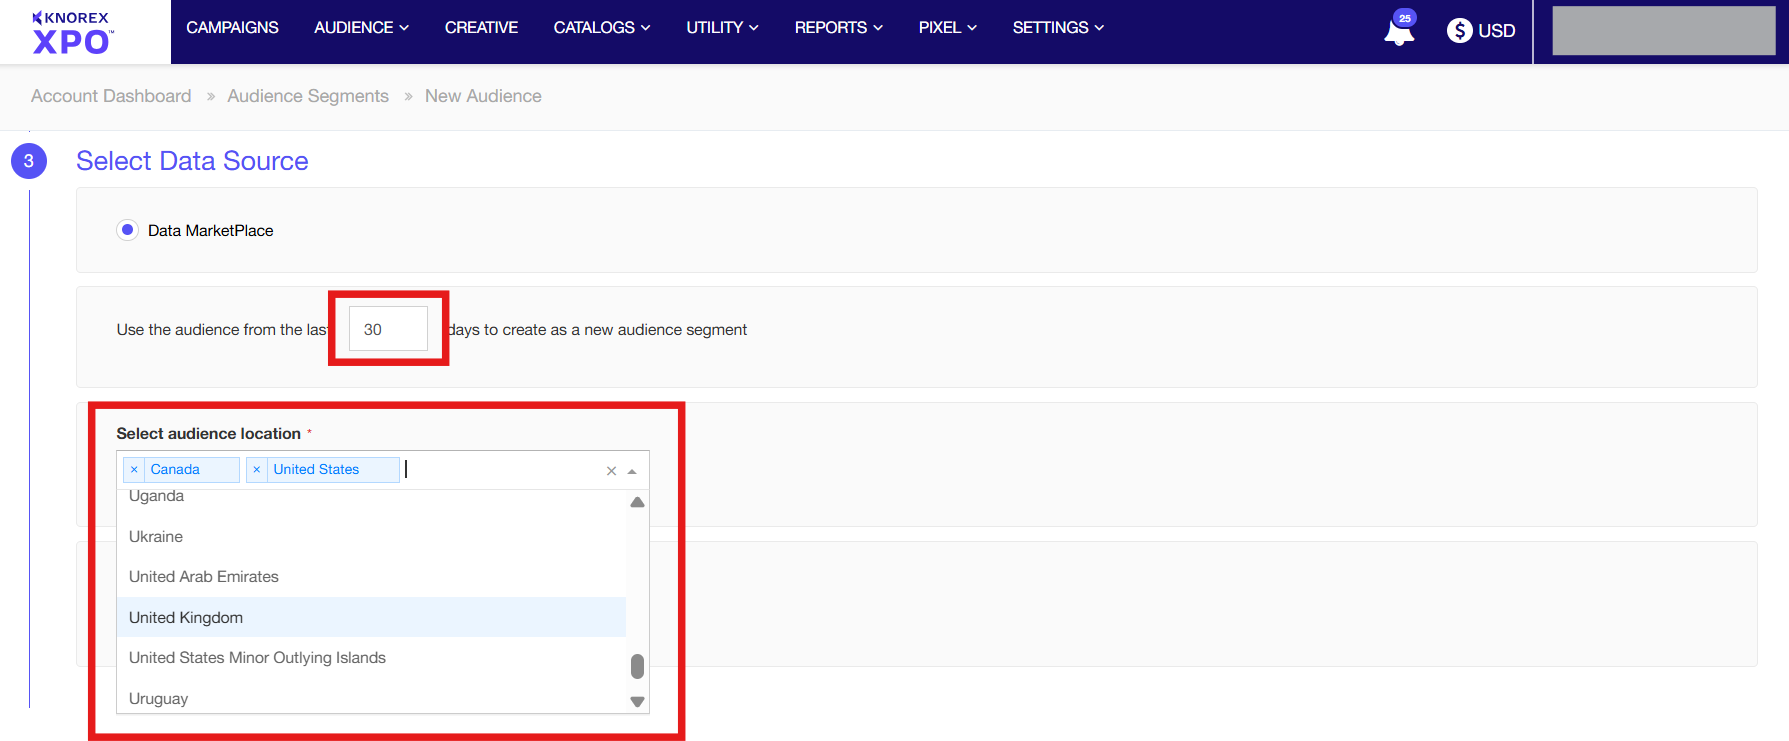
Task: Click the days input field showing 30
Action: click(388, 329)
